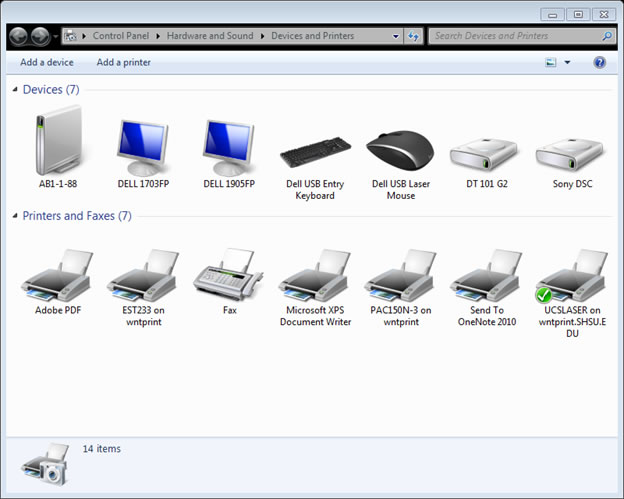
Task: Click the "Microsoft XPS Document Writer" label
Action: (315, 316)
